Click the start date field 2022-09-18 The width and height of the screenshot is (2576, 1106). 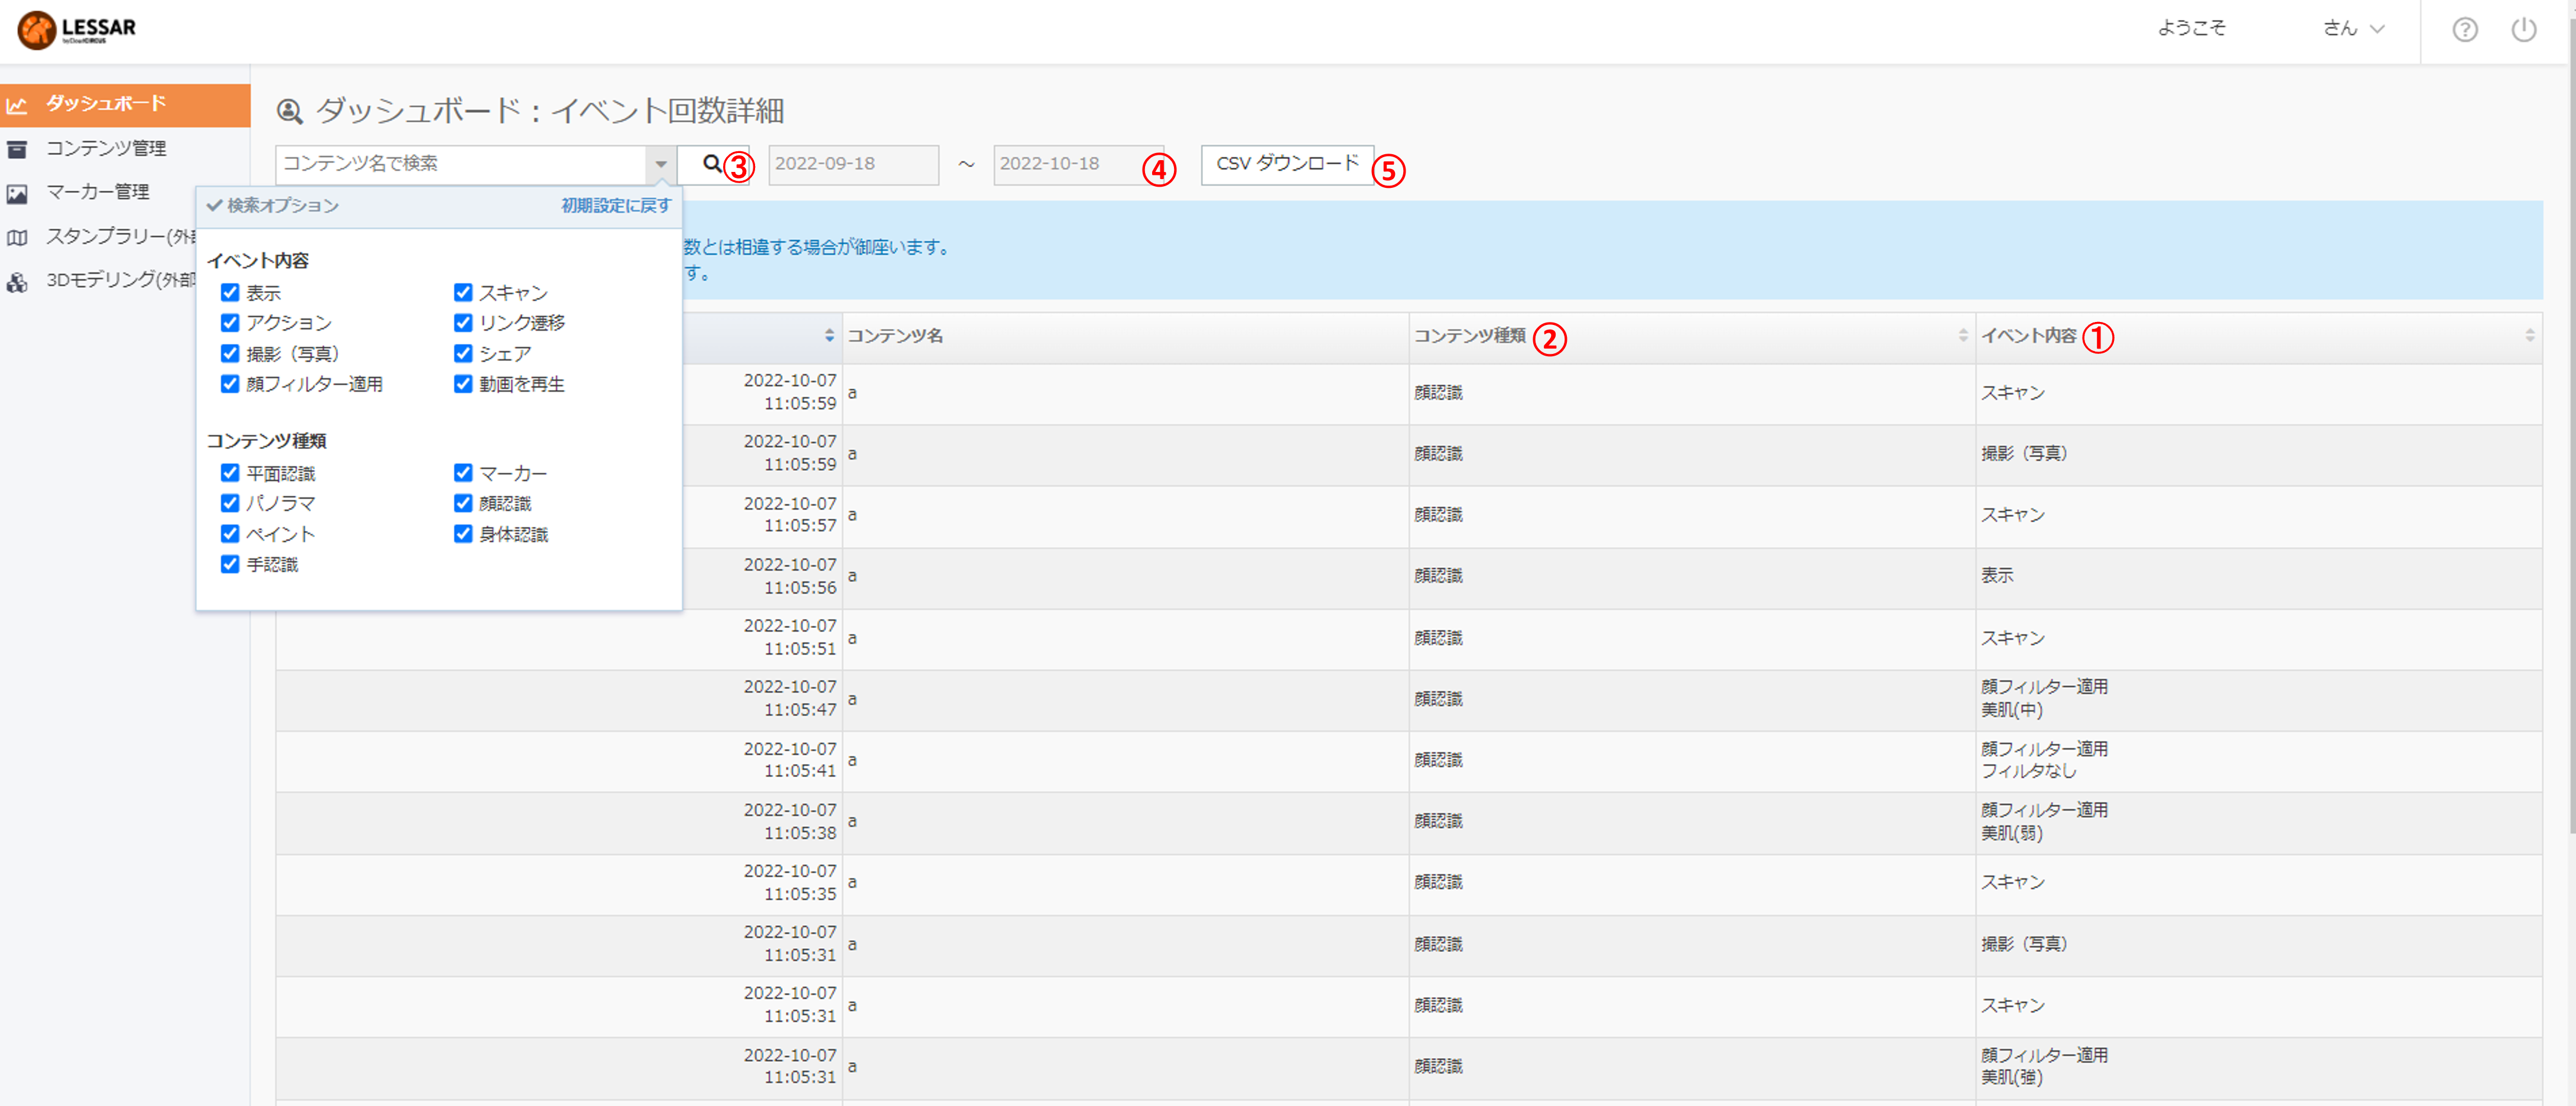tap(853, 164)
